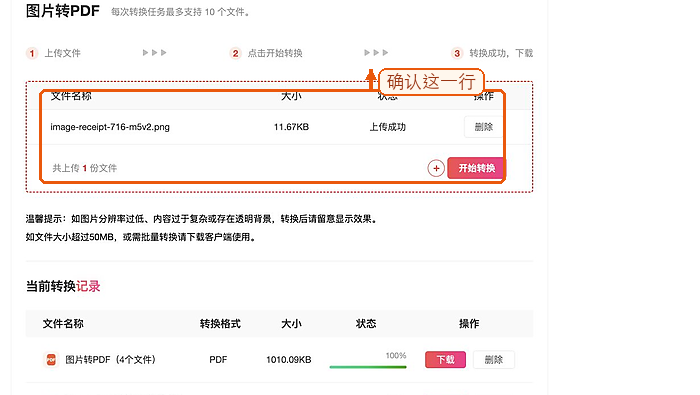Viewport: 700px width, 395px height.
Task: Click 文件名称 header in conversion record table
Action: [63, 324]
